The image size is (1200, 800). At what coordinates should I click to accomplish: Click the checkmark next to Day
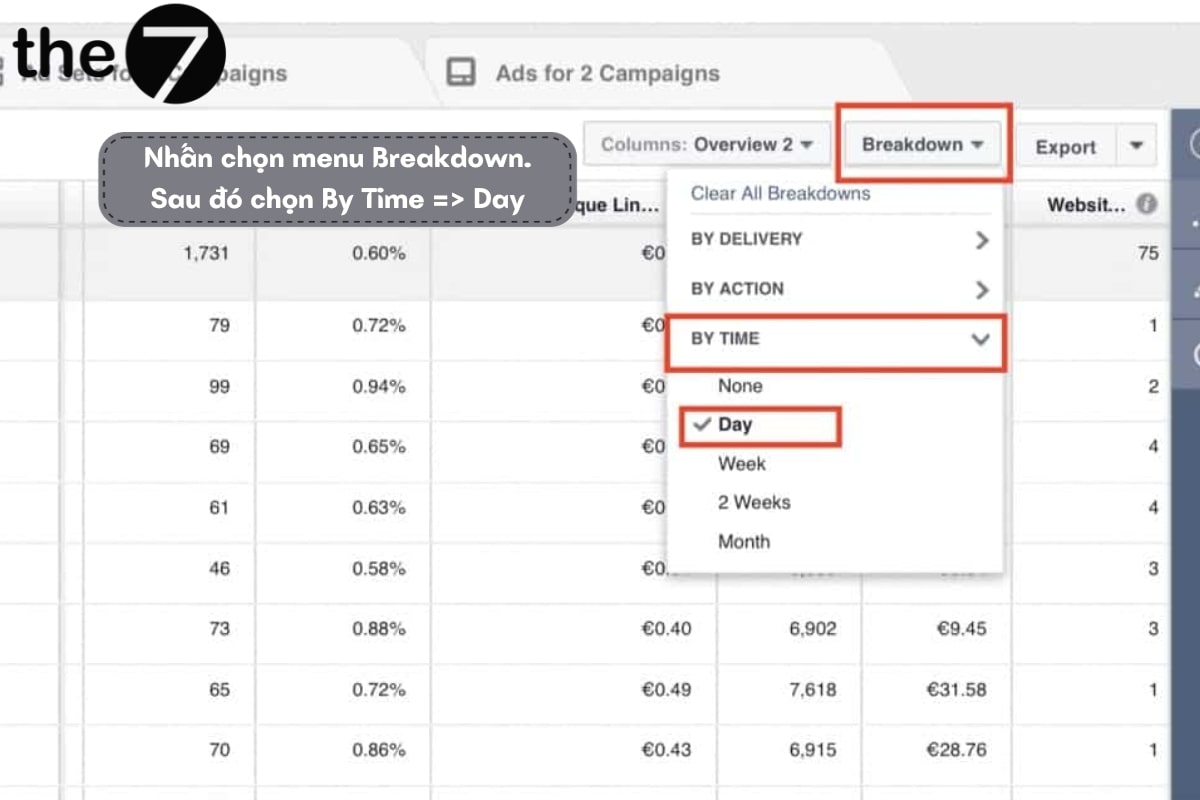click(701, 425)
